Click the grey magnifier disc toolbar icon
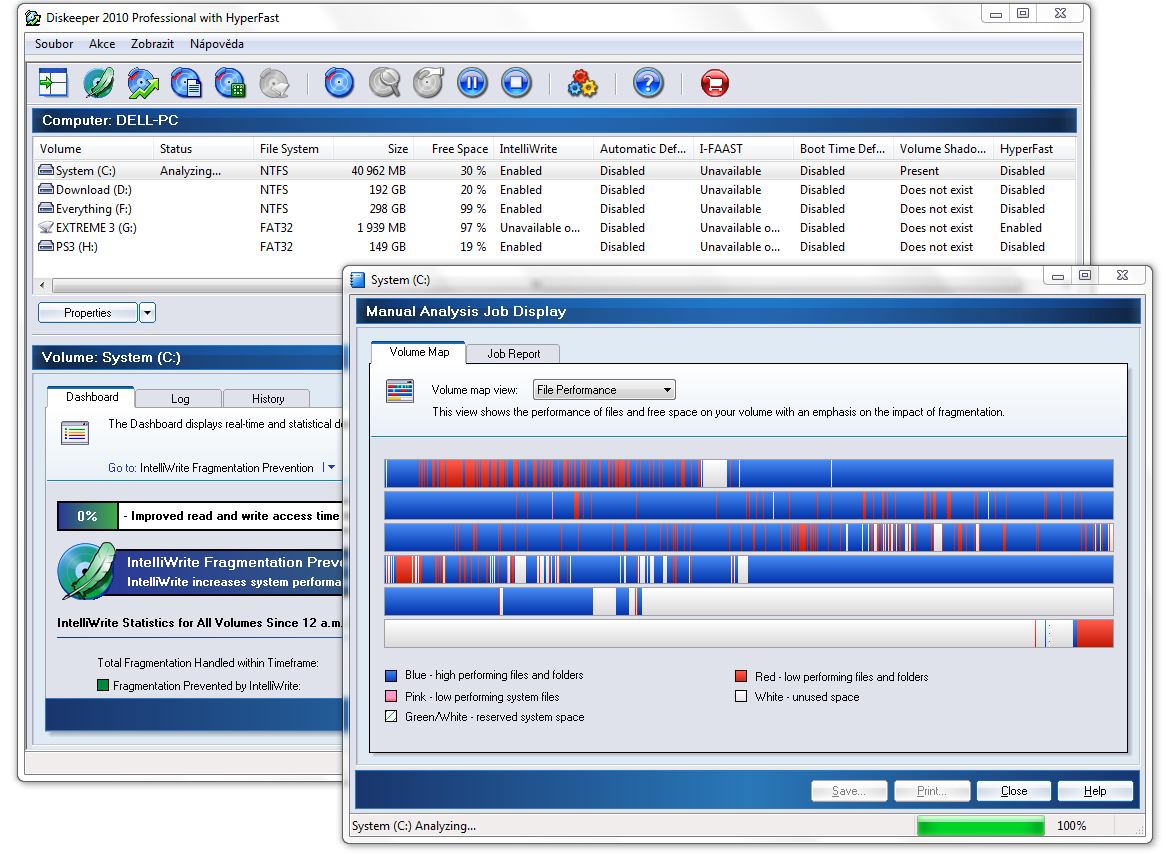 [x=384, y=83]
